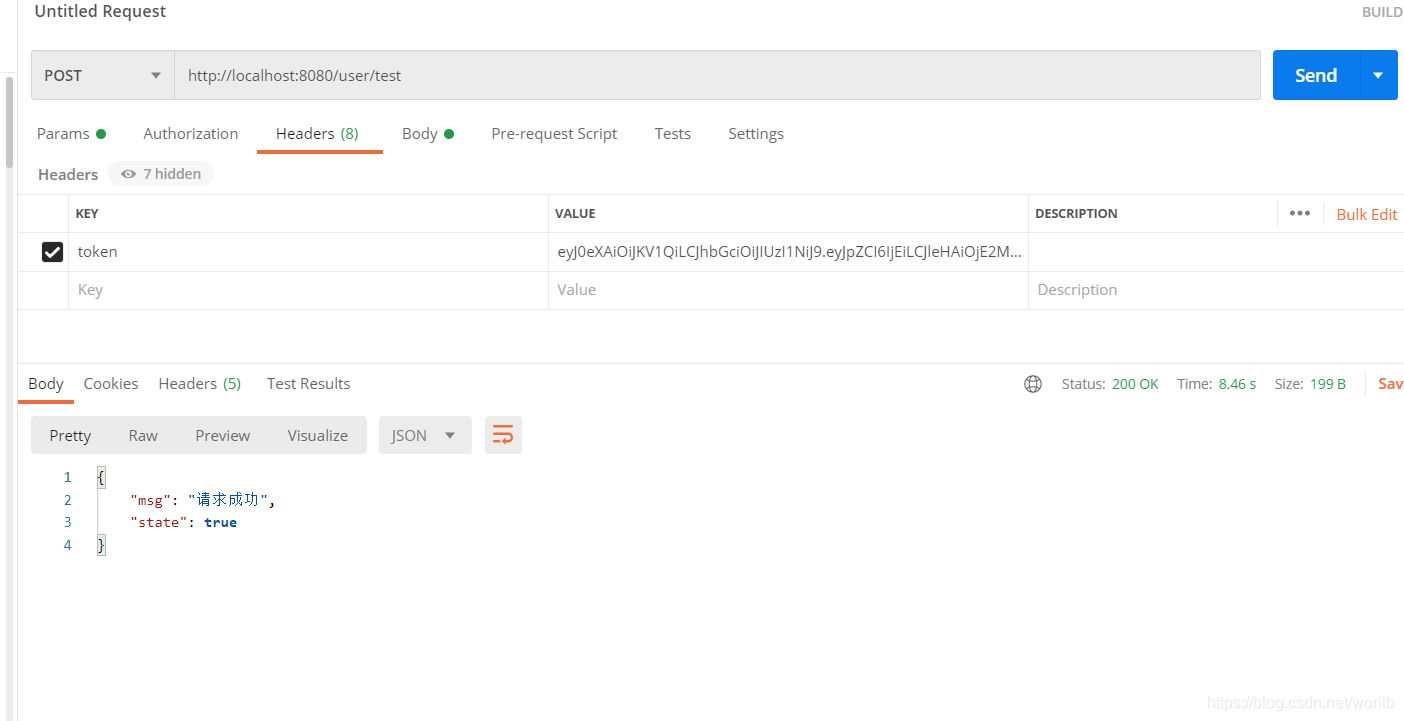Image resolution: width=1404 pixels, height=721 pixels.
Task: Open the request Body tab
Action: pos(428,133)
